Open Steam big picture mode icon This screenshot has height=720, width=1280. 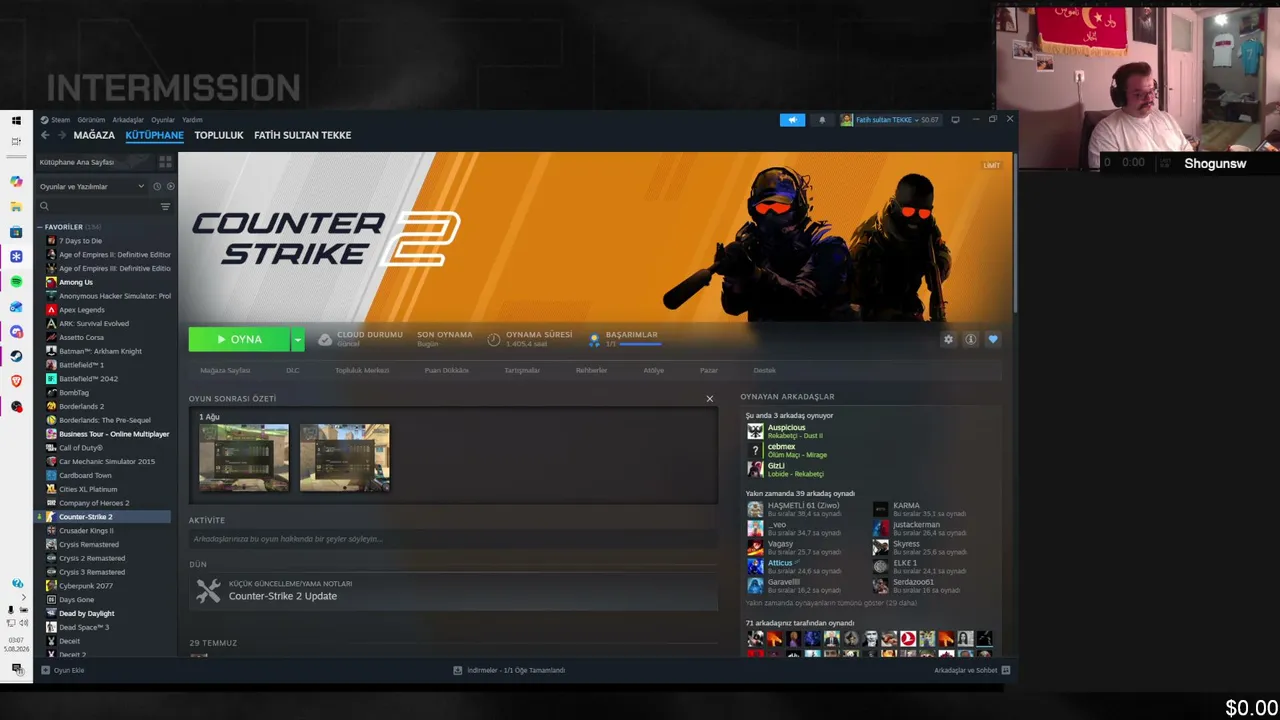pyautogui.click(x=955, y=120)
